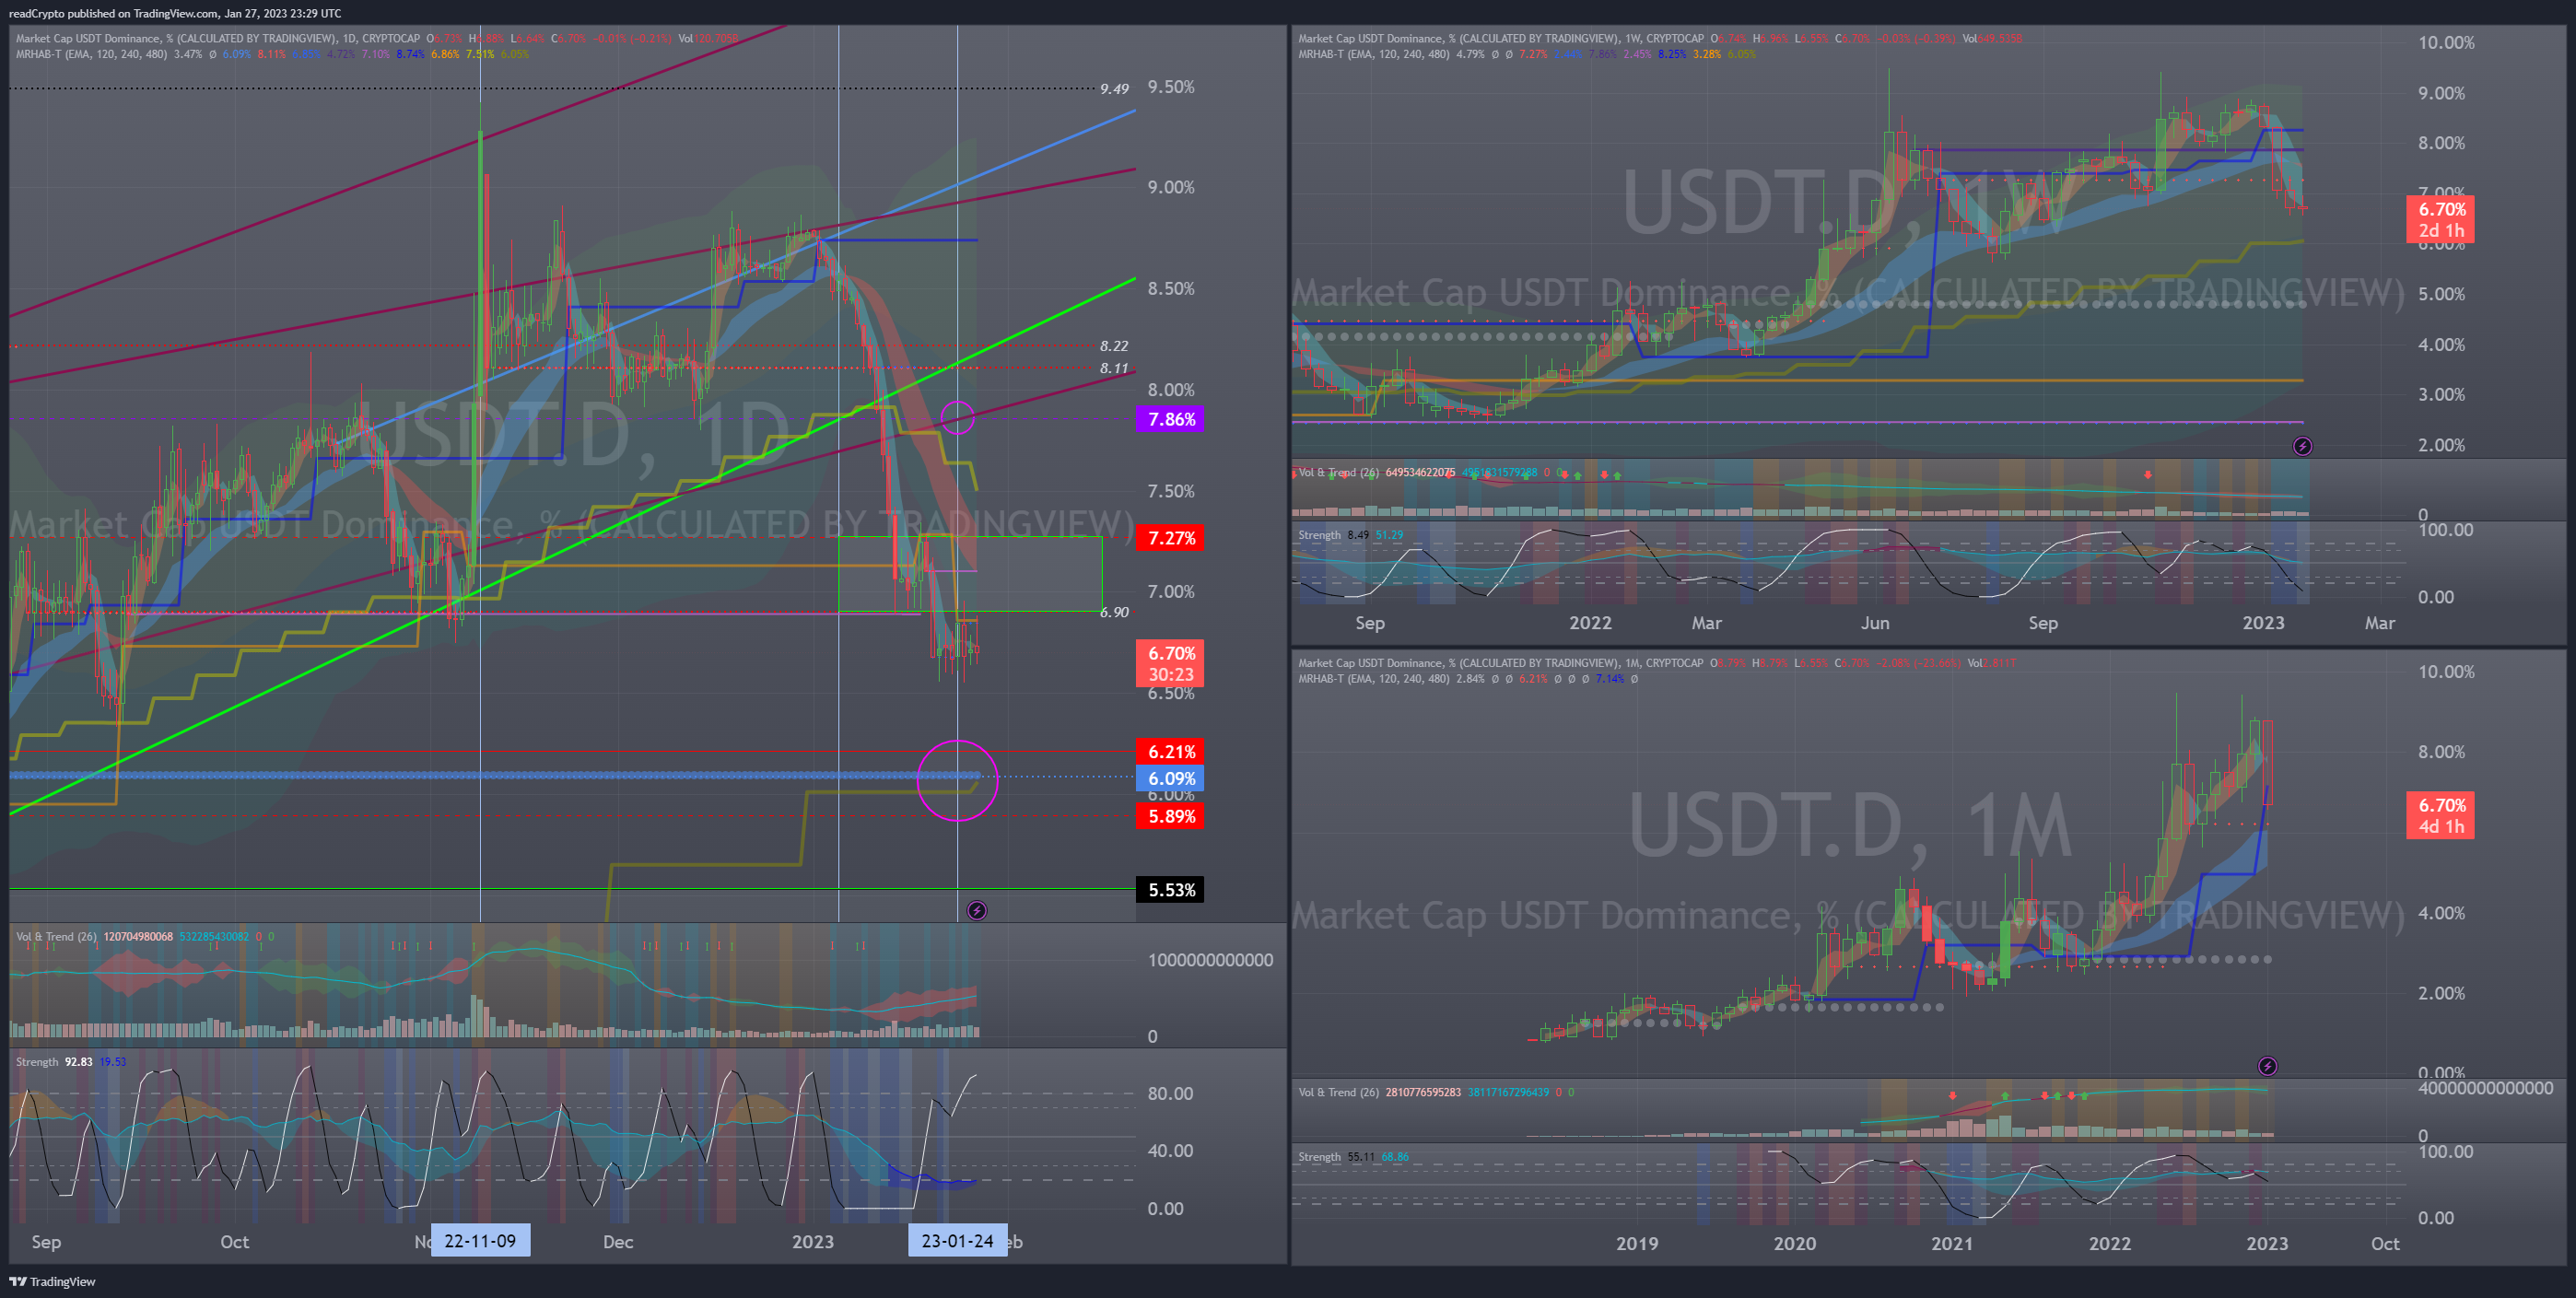
Task: Click monthly chart Strength 55.11 legend
Action: tap(1336, 1157)
